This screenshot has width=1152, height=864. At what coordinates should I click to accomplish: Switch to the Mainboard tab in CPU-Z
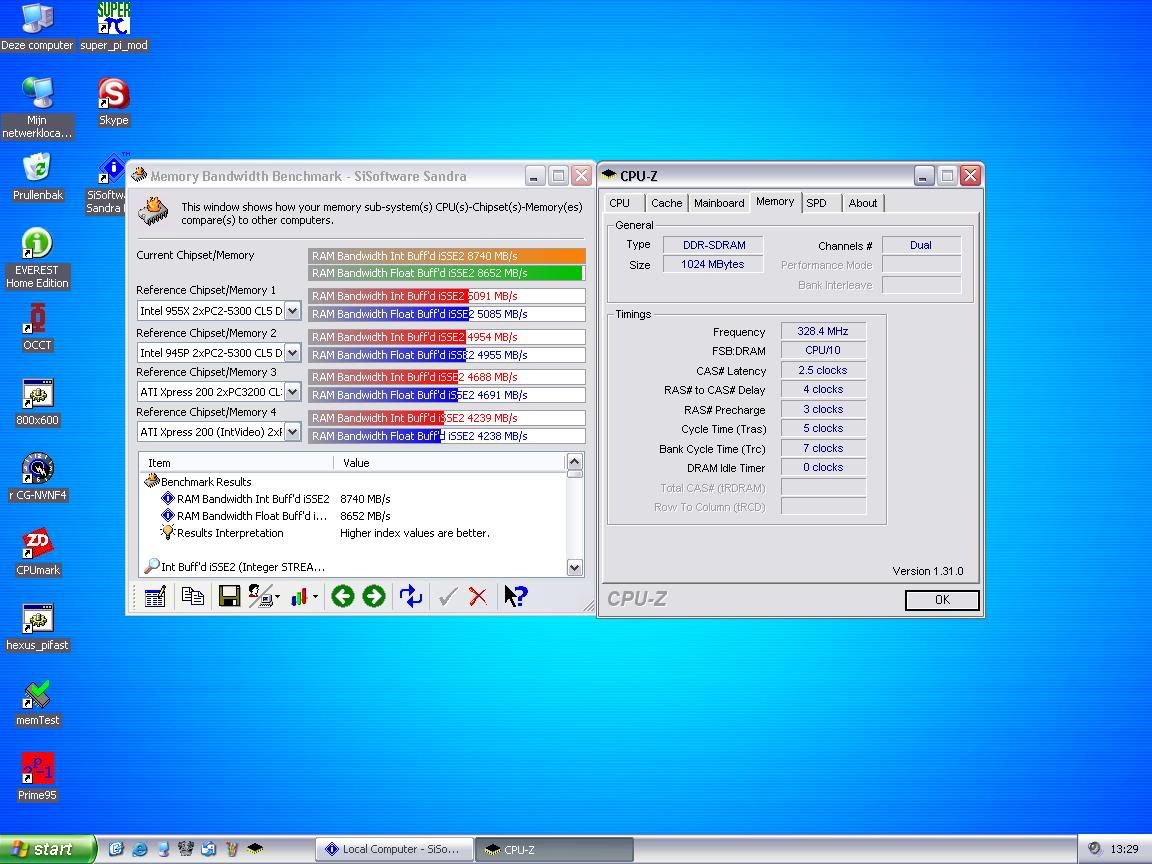[719, 203]
